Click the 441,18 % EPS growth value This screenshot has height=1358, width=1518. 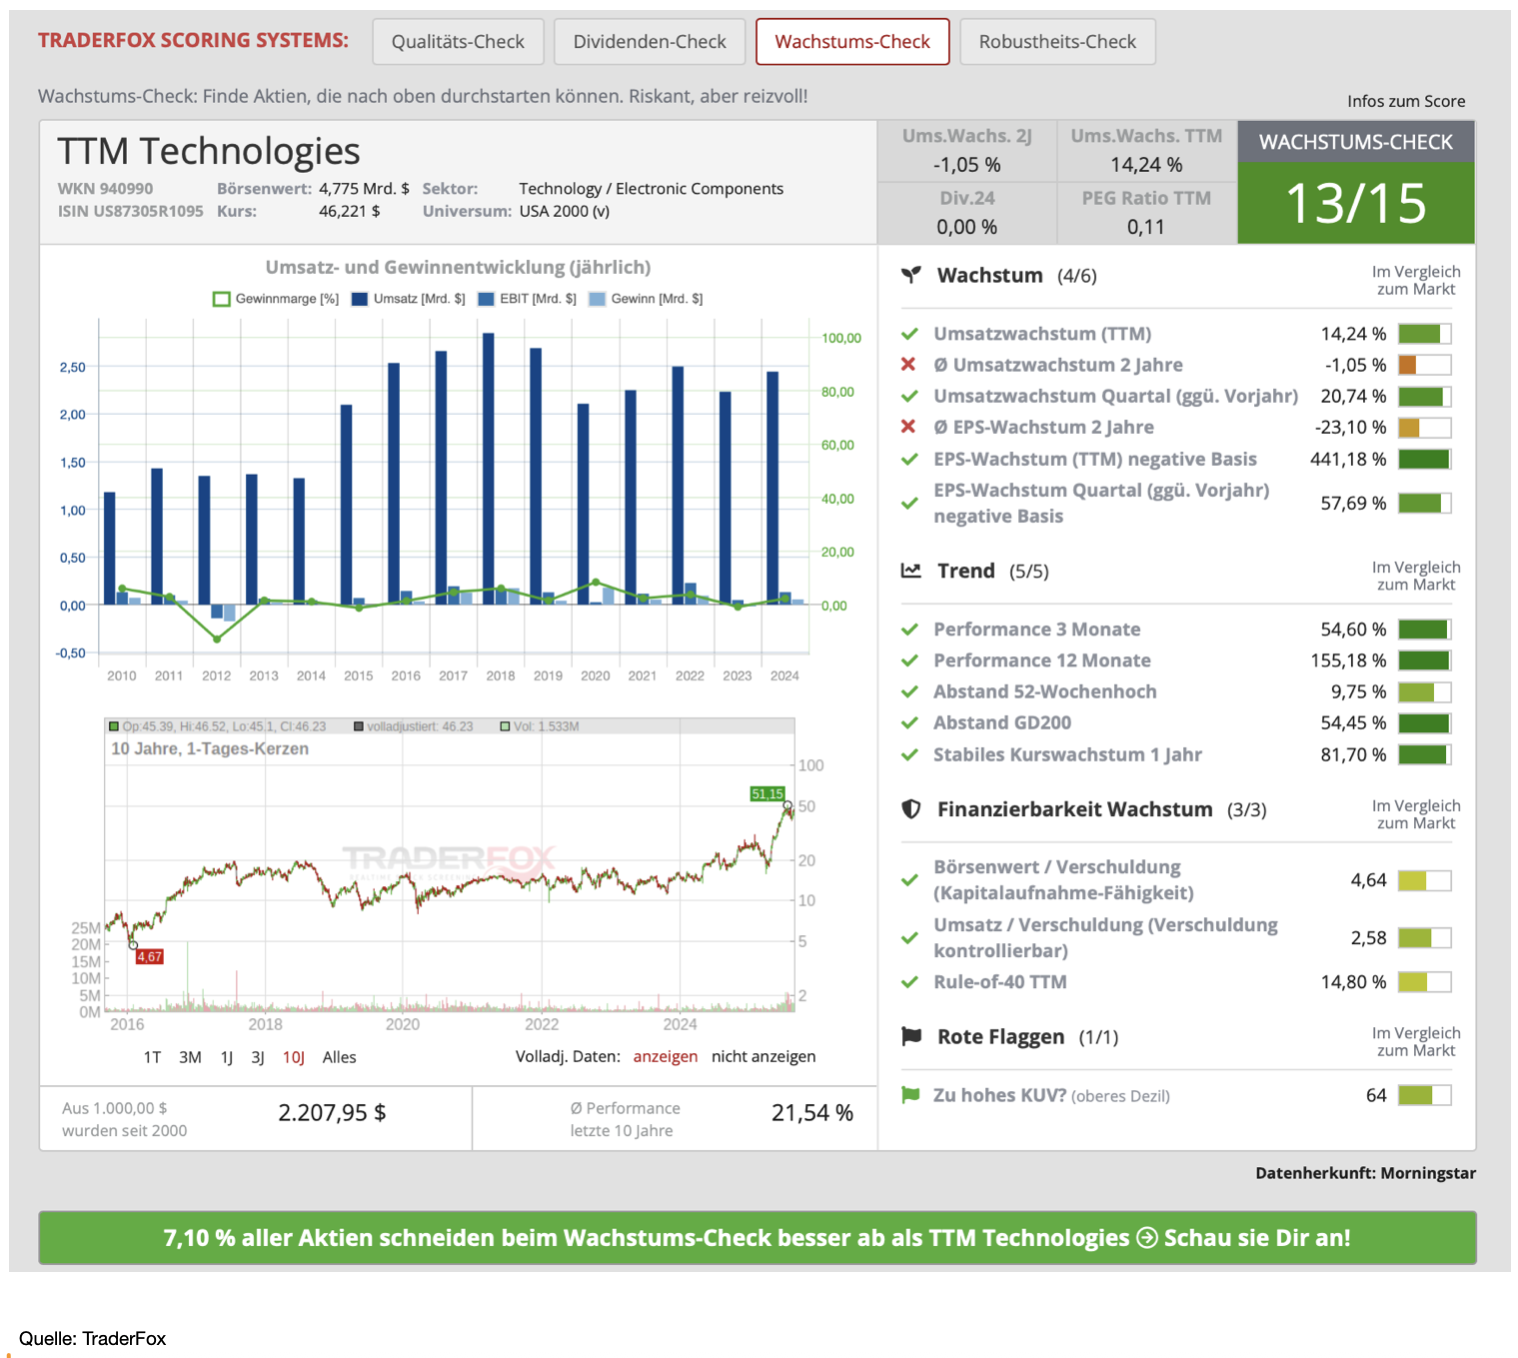click(x=1348, y=459)
